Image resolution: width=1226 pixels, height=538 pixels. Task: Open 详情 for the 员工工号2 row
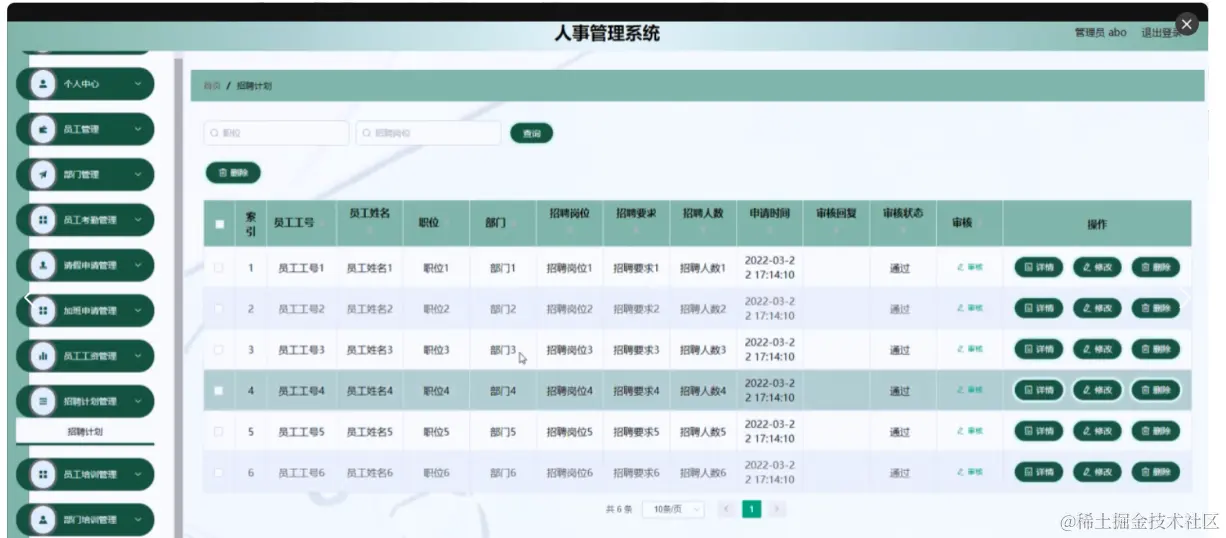pos(1039,308)
